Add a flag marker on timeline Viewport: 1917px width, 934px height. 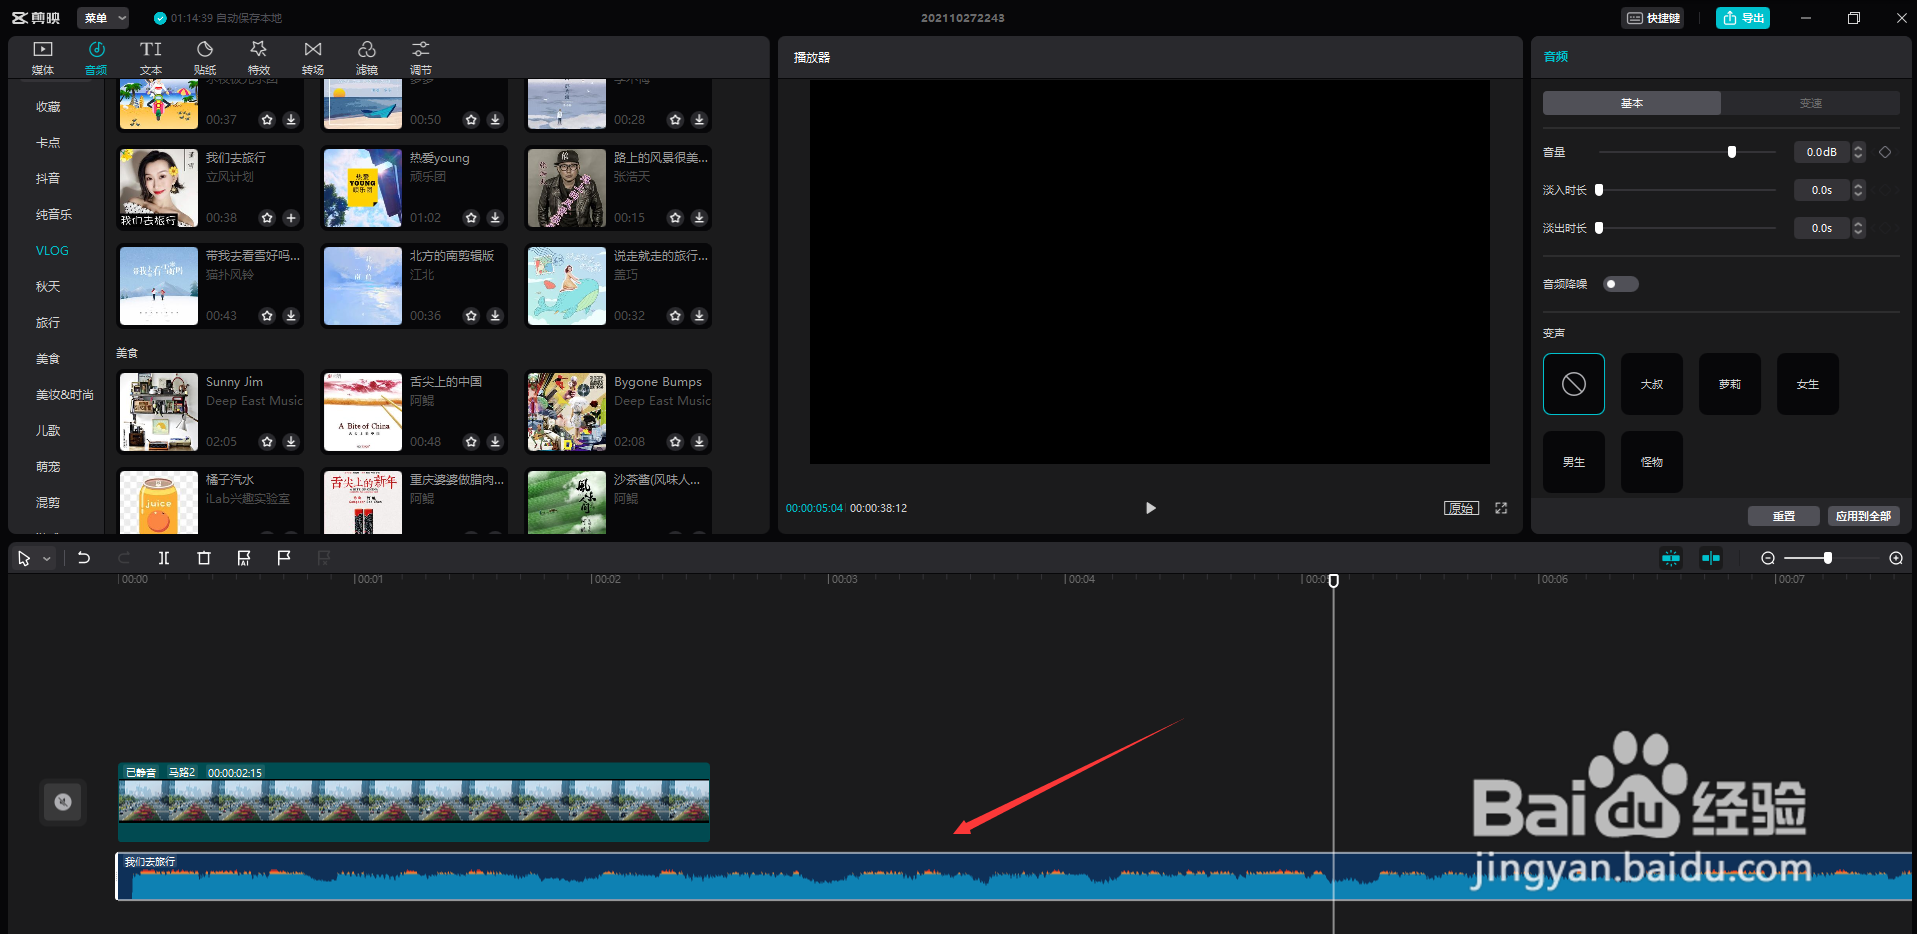tap(284, 558)
